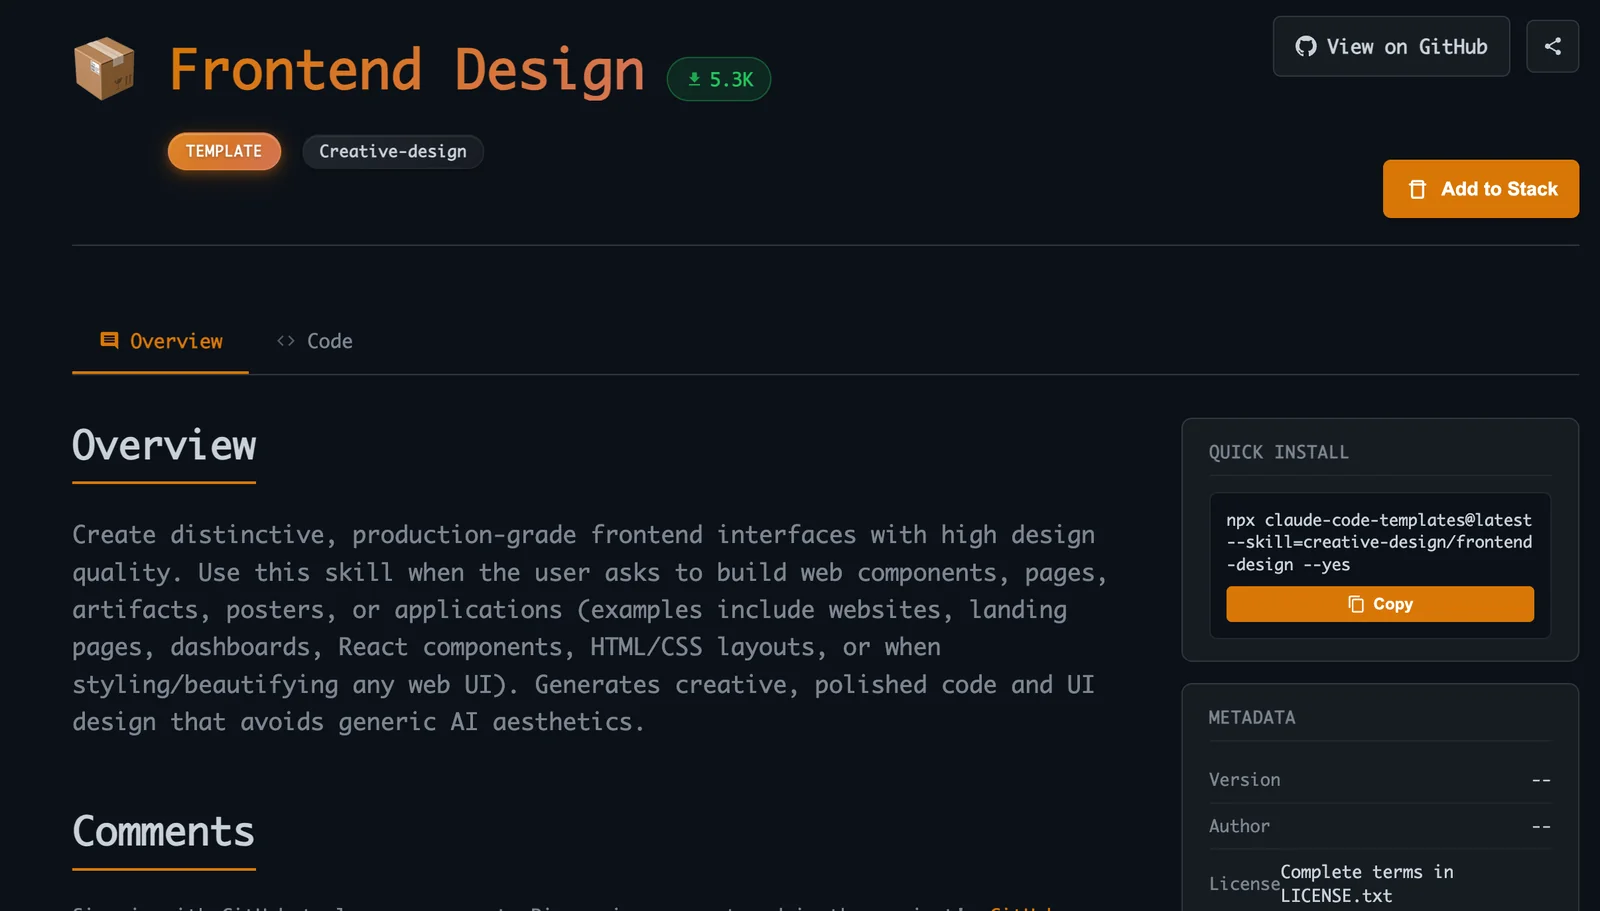Click the green download count badge
Viewport: 1600px width, 911px height.
click(x=719, y=79)
